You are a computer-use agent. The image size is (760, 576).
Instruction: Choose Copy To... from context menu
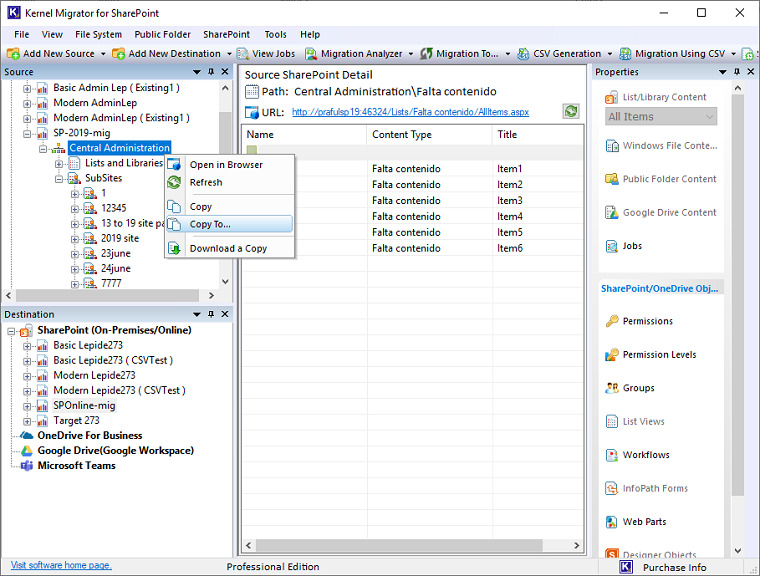coord(229,224)
